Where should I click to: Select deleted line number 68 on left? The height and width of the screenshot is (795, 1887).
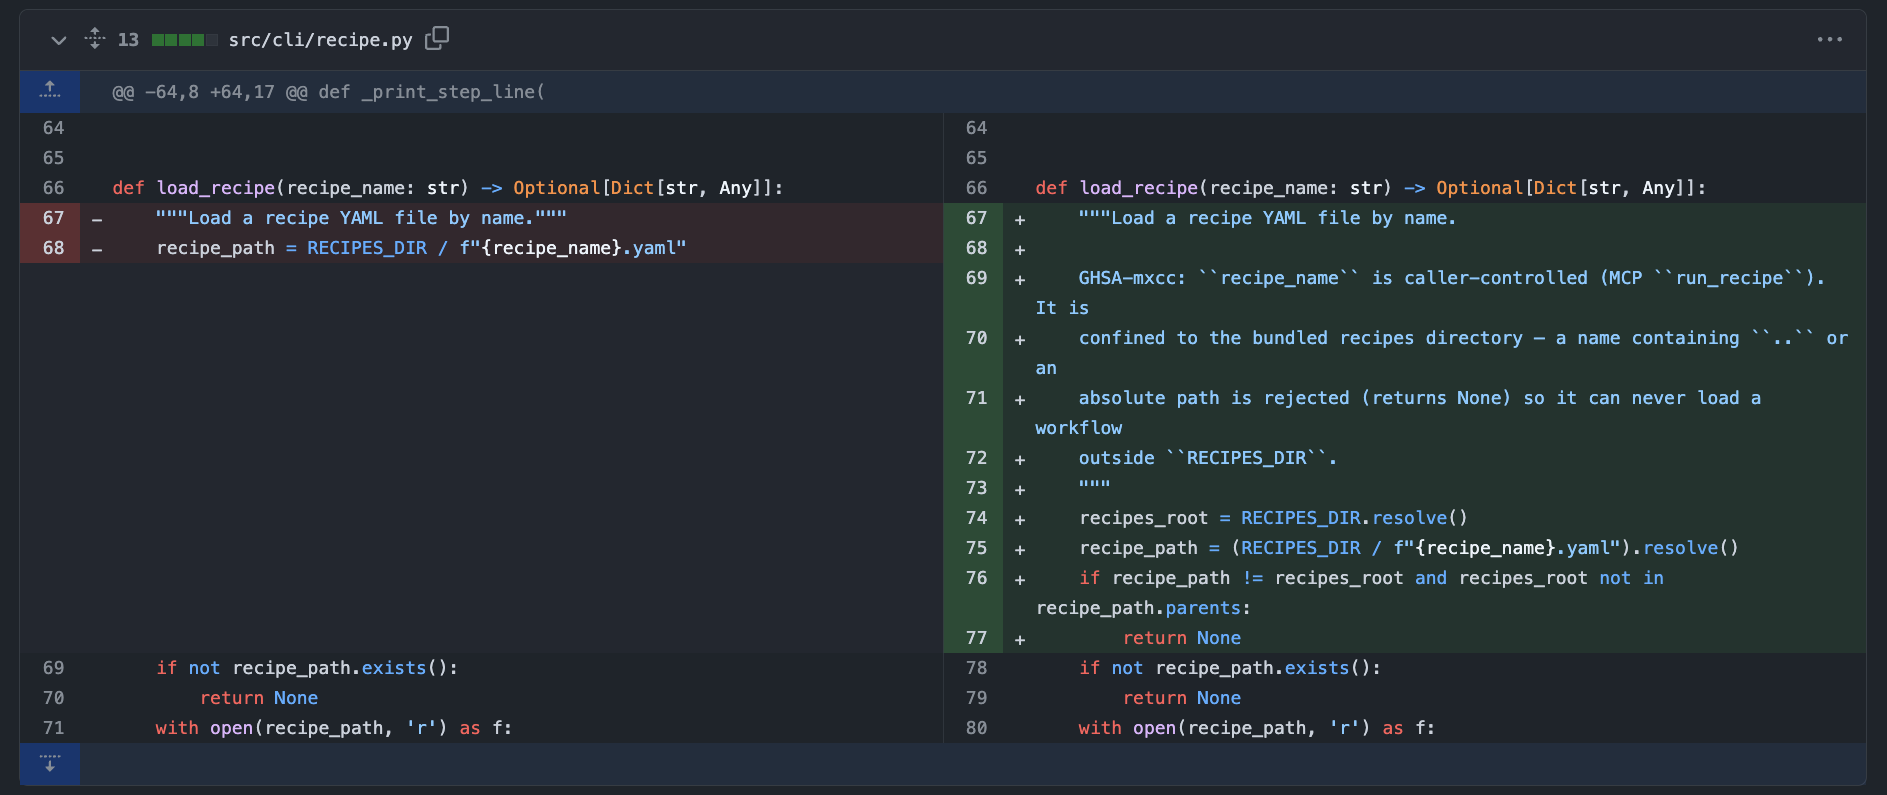(x=53, y=248)
